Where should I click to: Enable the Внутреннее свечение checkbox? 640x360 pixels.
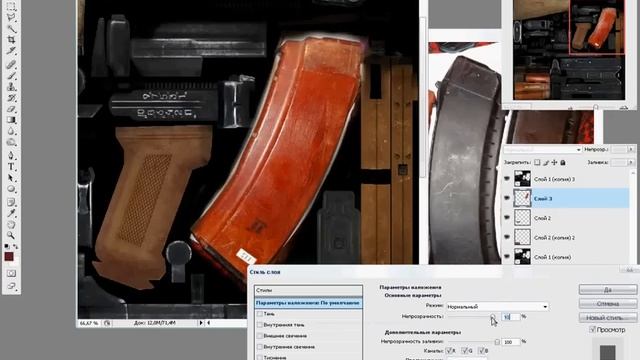click(x=260, y=347)
